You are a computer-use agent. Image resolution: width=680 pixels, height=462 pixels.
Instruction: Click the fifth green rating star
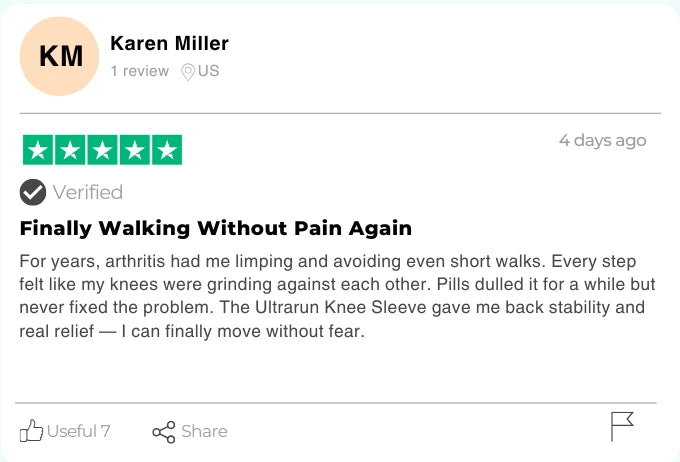click(166, 151)
